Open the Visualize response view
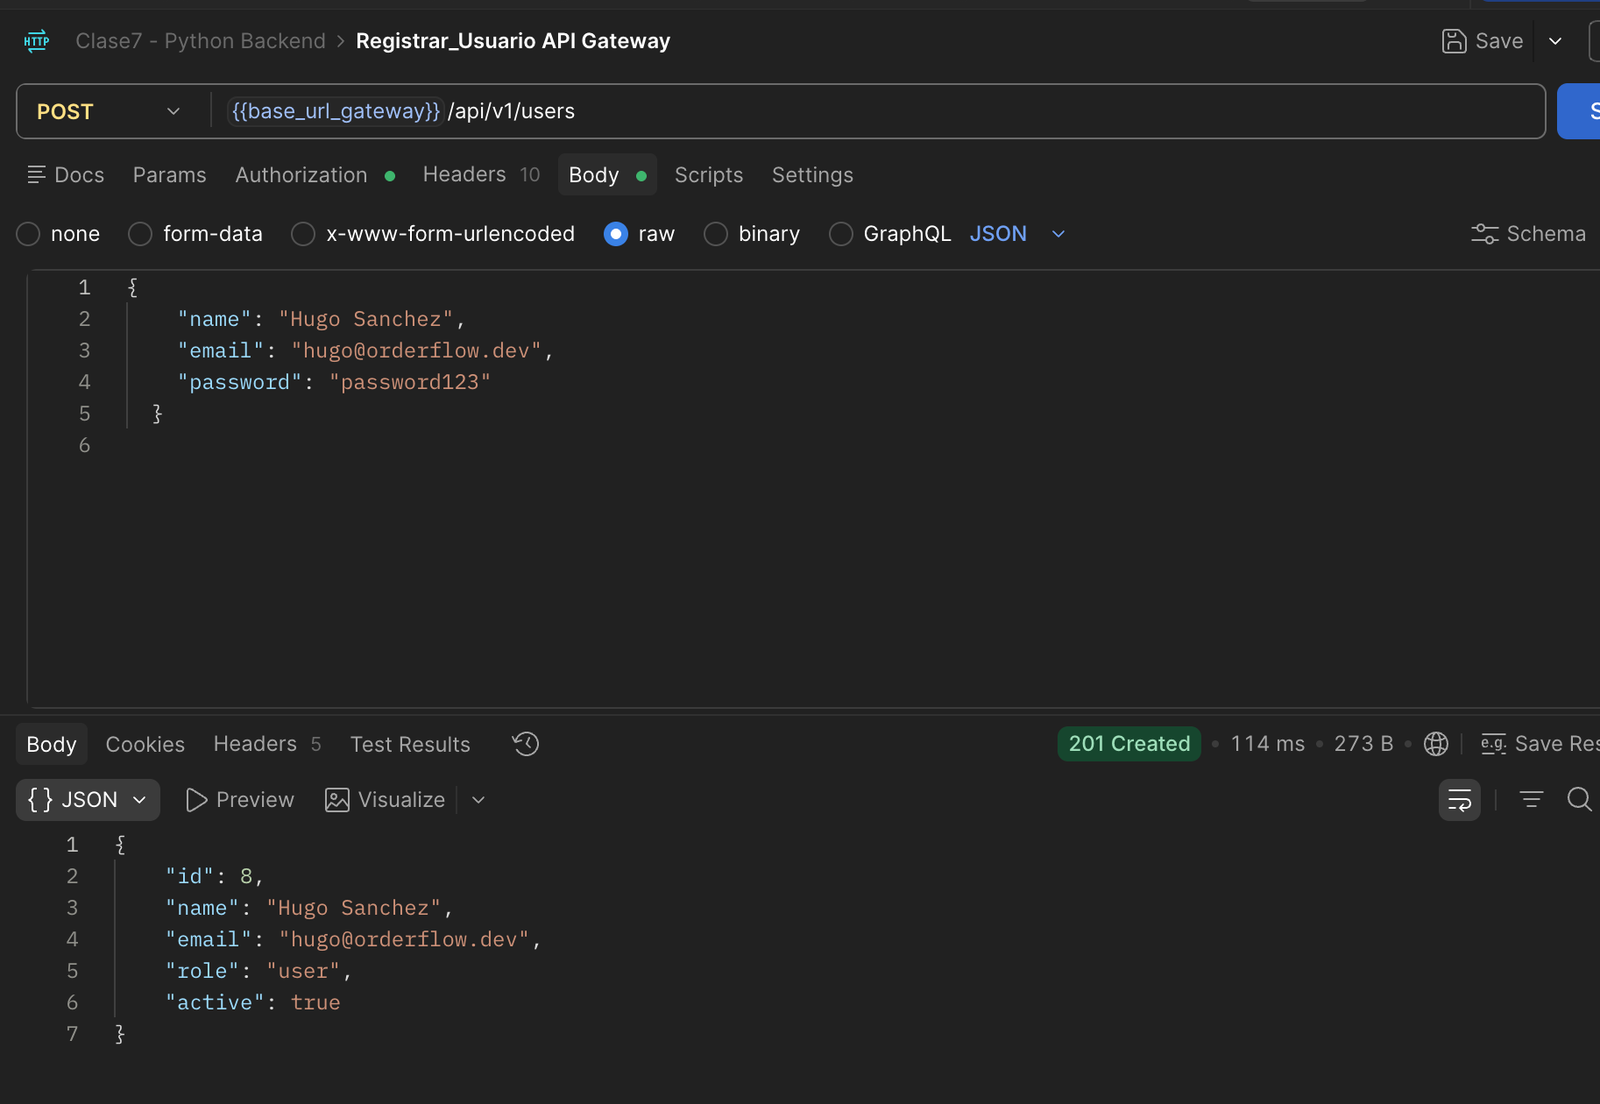The height and width of the screenshot is (1104, 1600). [x=385, y=800]
